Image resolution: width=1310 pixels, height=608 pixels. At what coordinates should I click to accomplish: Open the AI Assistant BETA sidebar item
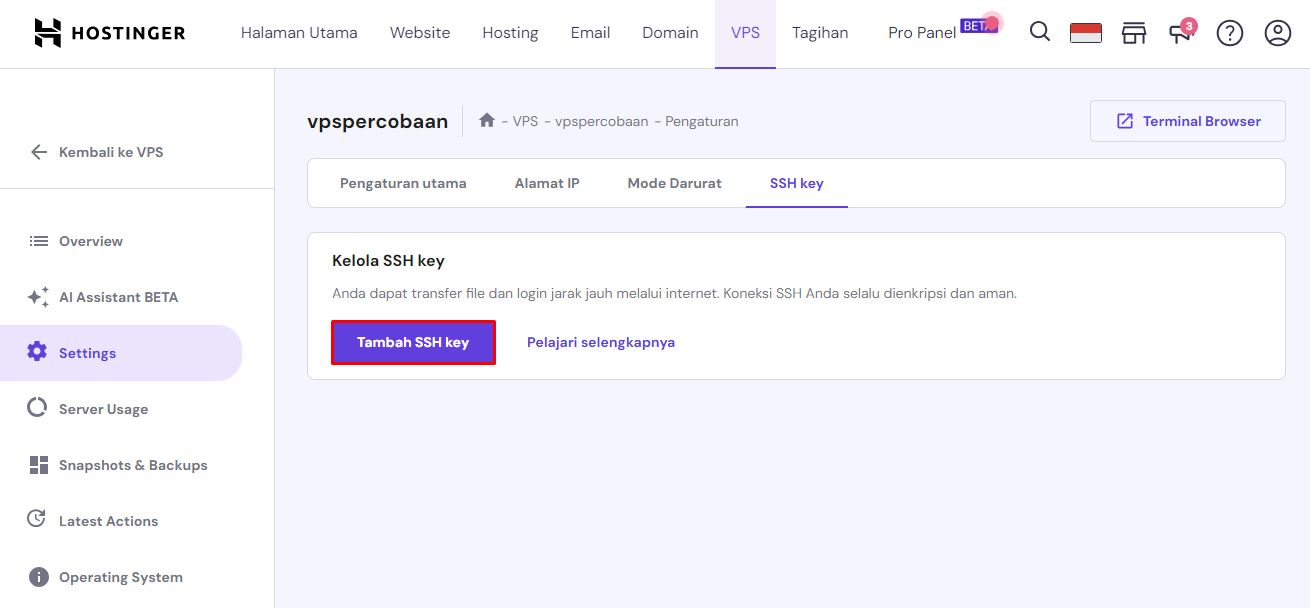coord(117,297)
